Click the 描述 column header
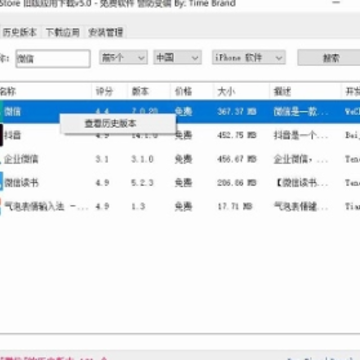This screenshot has height=360, width=360. (305, 91)
